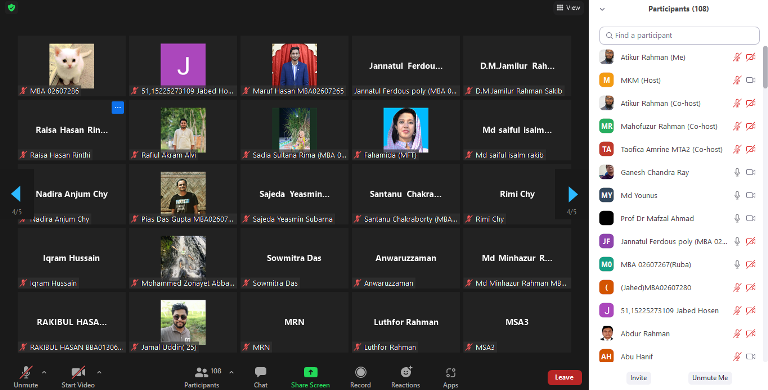
Task: Expand participants options arrow in toolbar
Action: click(x=231, y=373)
